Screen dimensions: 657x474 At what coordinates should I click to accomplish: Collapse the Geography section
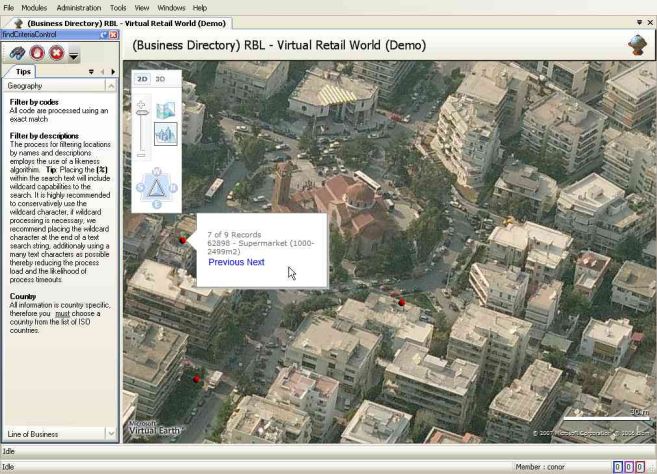tap(111, 86)
